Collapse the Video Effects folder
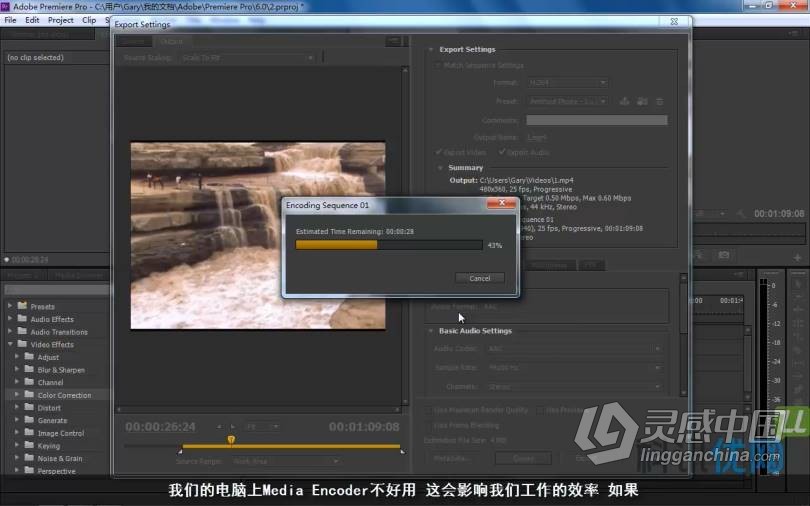 click(9, 344)
